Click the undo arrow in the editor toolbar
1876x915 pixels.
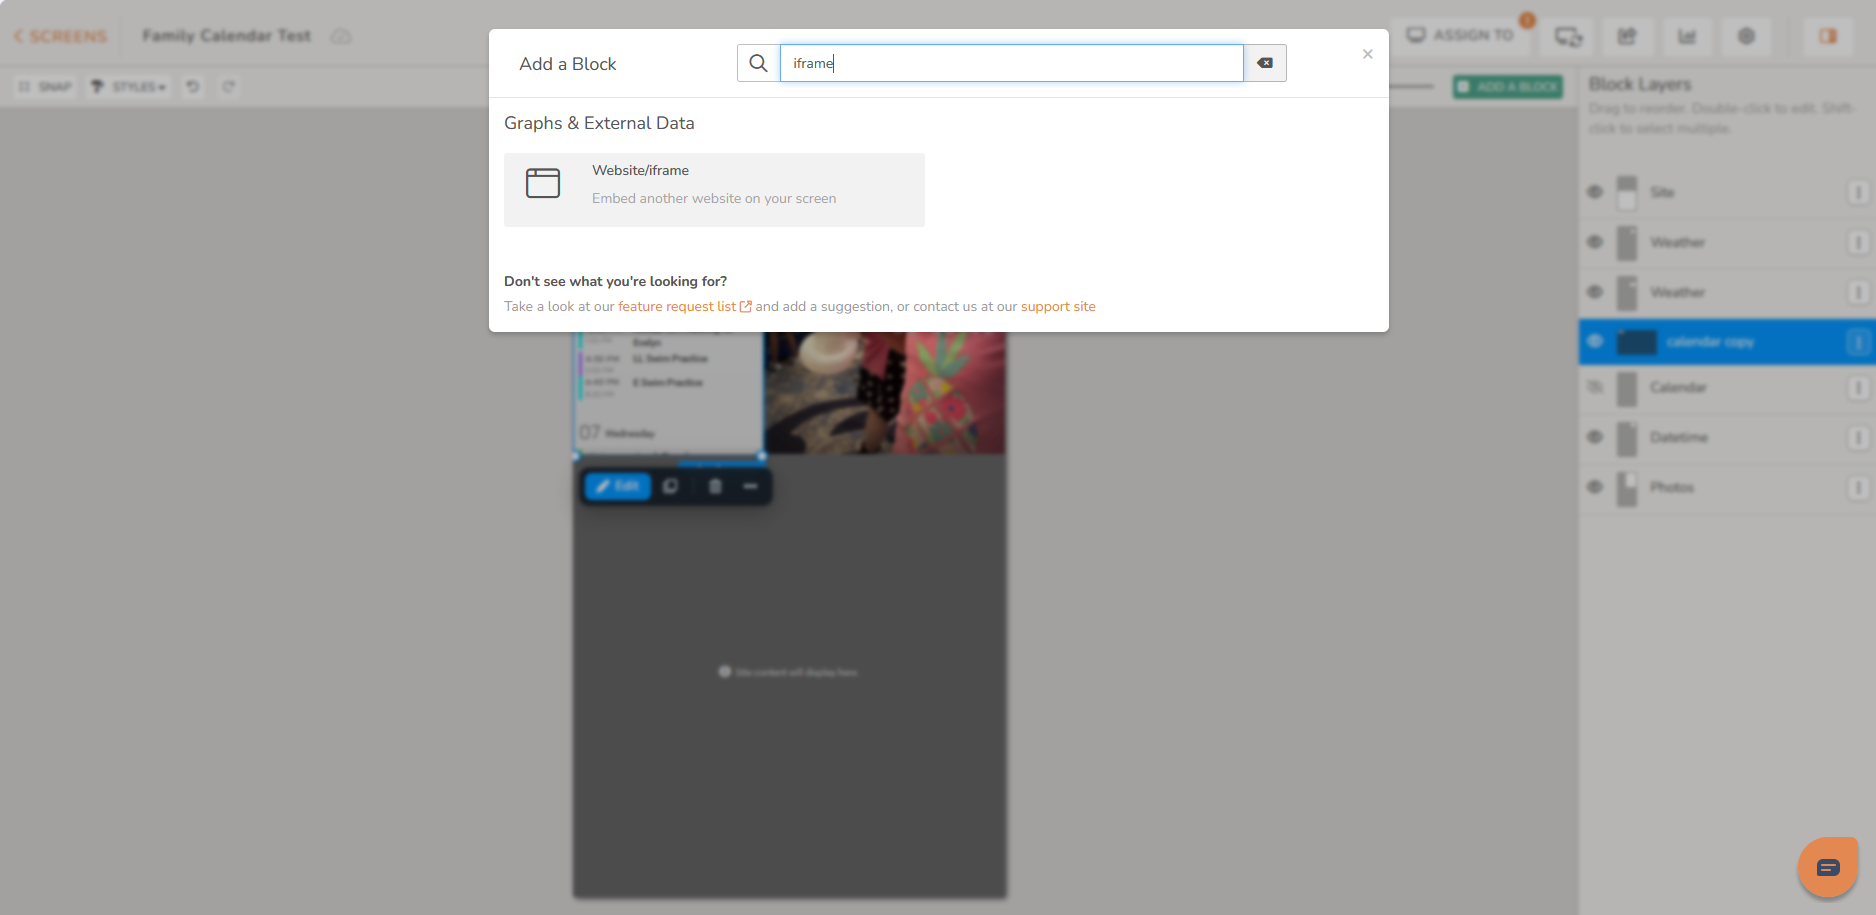tap(193, 87)
